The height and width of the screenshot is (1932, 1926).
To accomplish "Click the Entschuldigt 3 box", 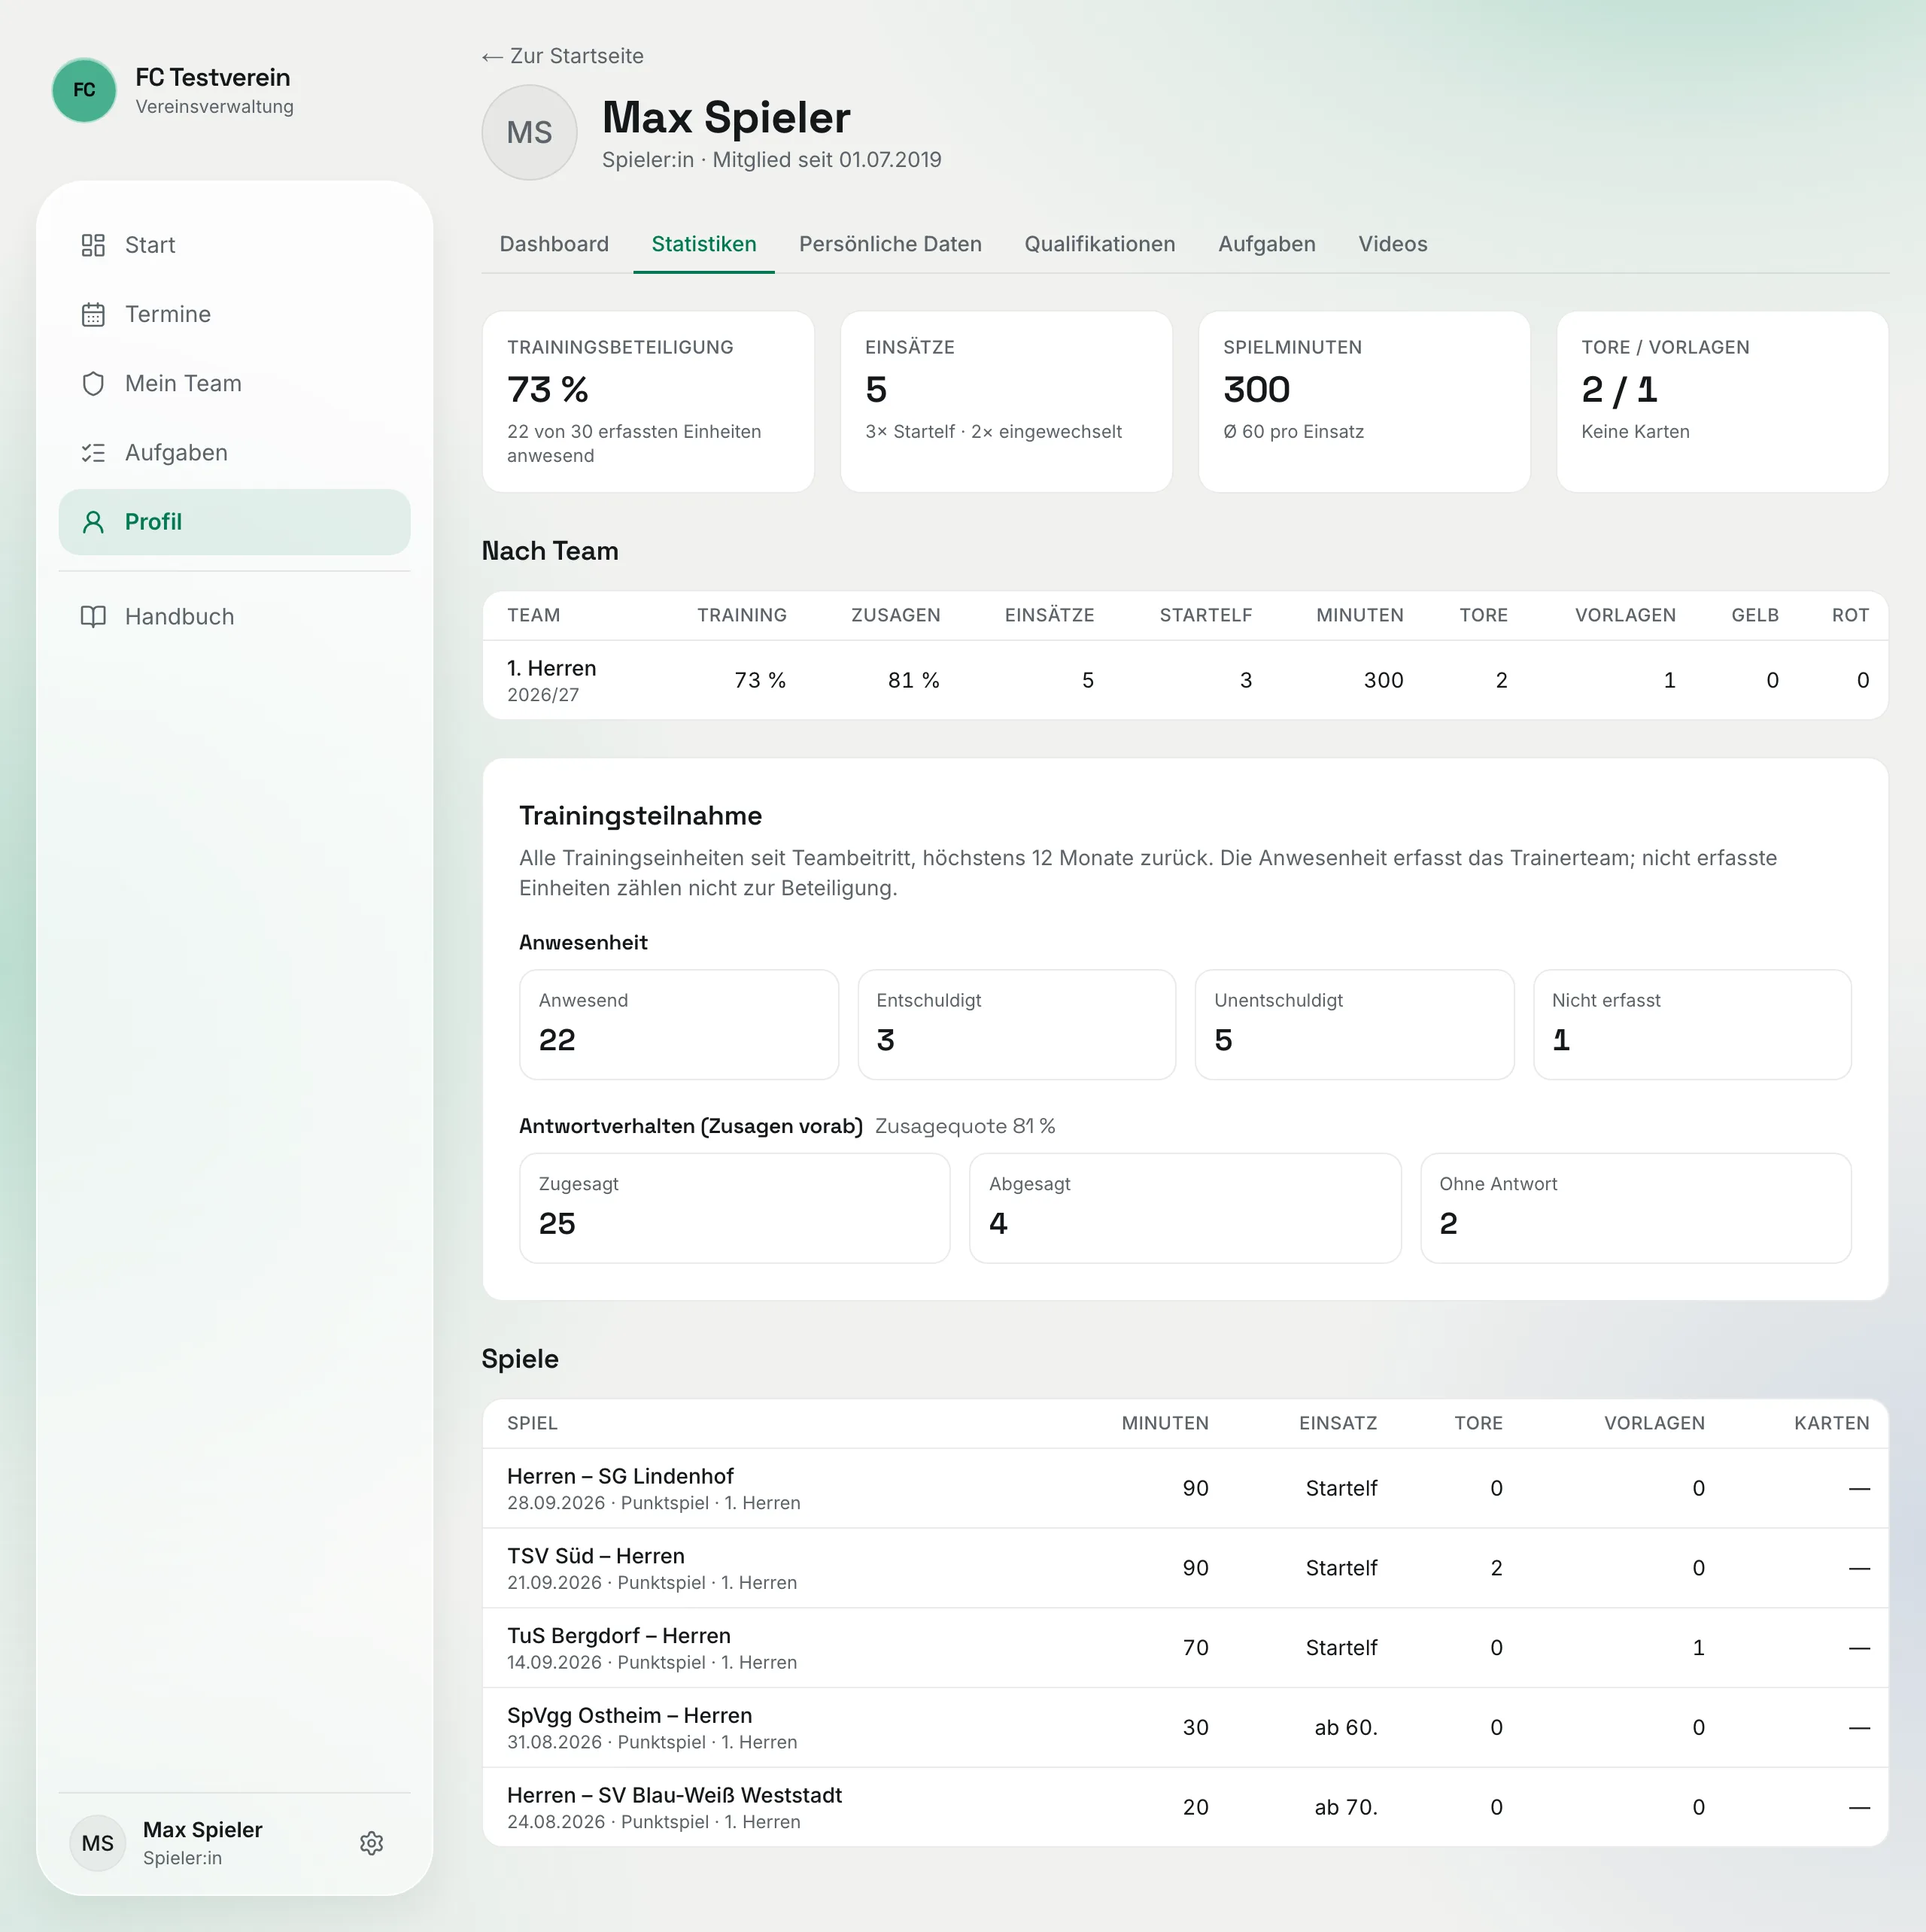I will (x=1016, y=1024).
